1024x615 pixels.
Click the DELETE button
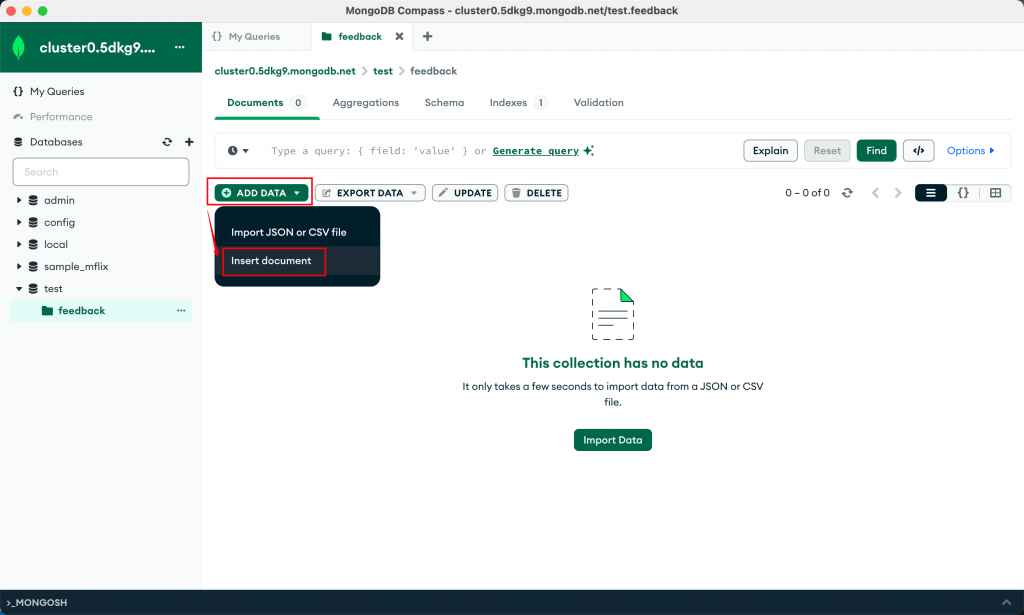536,193
